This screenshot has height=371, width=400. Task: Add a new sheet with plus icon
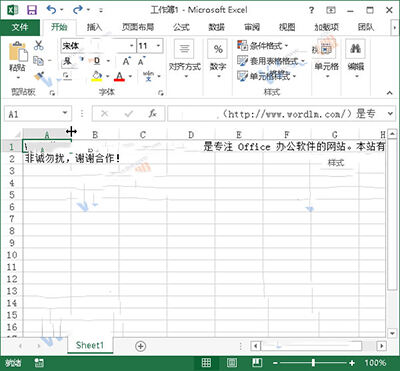(141, 346)
